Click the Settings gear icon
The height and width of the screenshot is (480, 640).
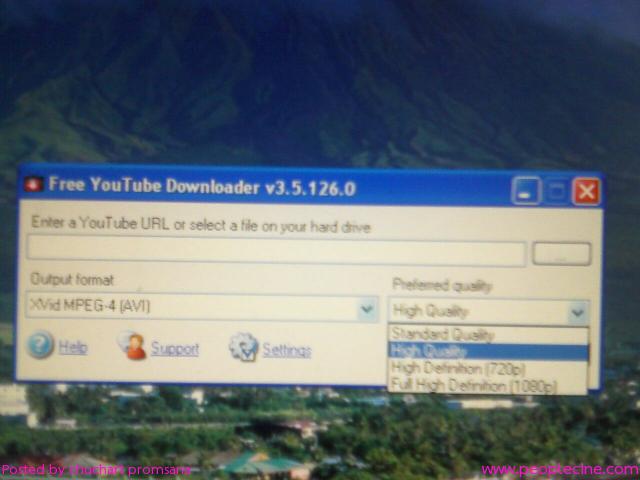pyautogui.click(x=244, y=347)
